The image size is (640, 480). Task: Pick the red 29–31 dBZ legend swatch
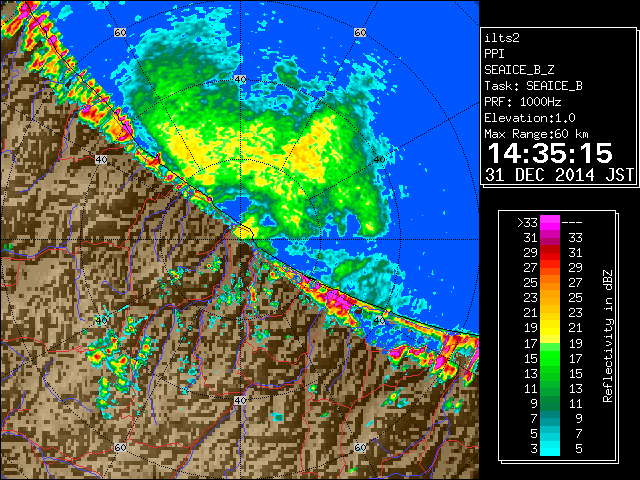click(550, 253)
